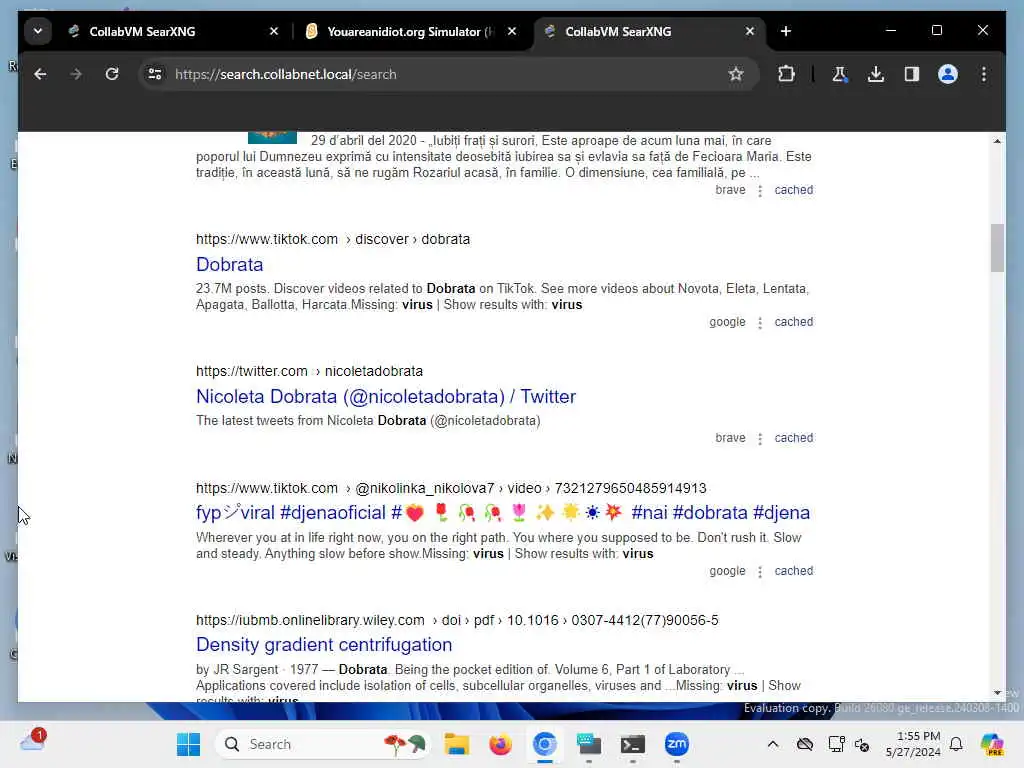
Task: Open Chrome Labs flask icon
Action: [x=840, y=74]
